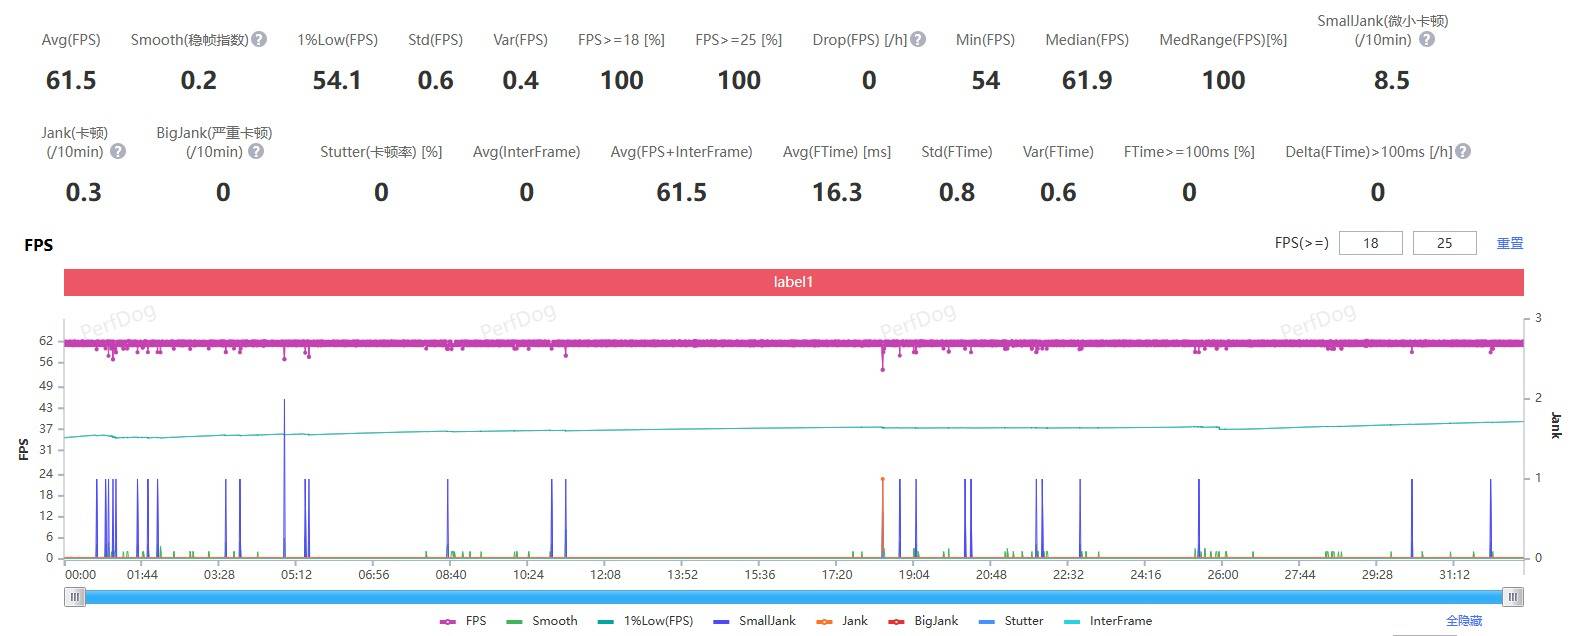This screenshot has width=1593, height=636.
Task: Click the BigJank(严重卡顿) help icon
Action: [256, 152]
